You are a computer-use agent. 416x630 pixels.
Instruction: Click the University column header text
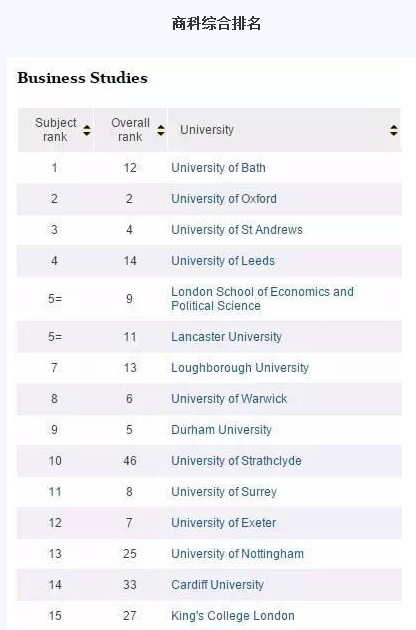pyautogui.click(x=207, y=130)
